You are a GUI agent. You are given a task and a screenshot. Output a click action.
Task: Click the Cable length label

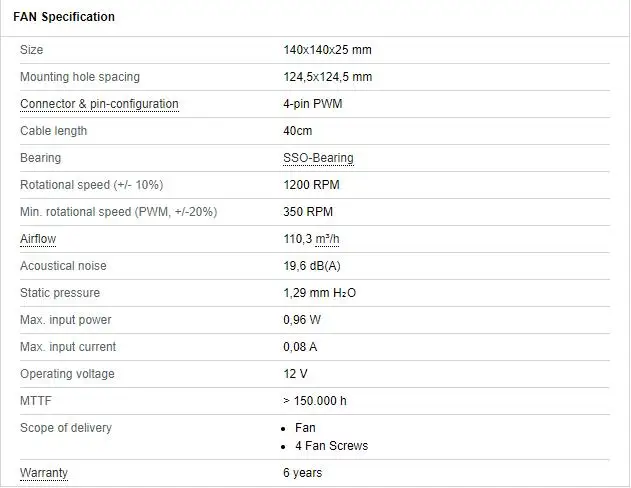(54, 131)
